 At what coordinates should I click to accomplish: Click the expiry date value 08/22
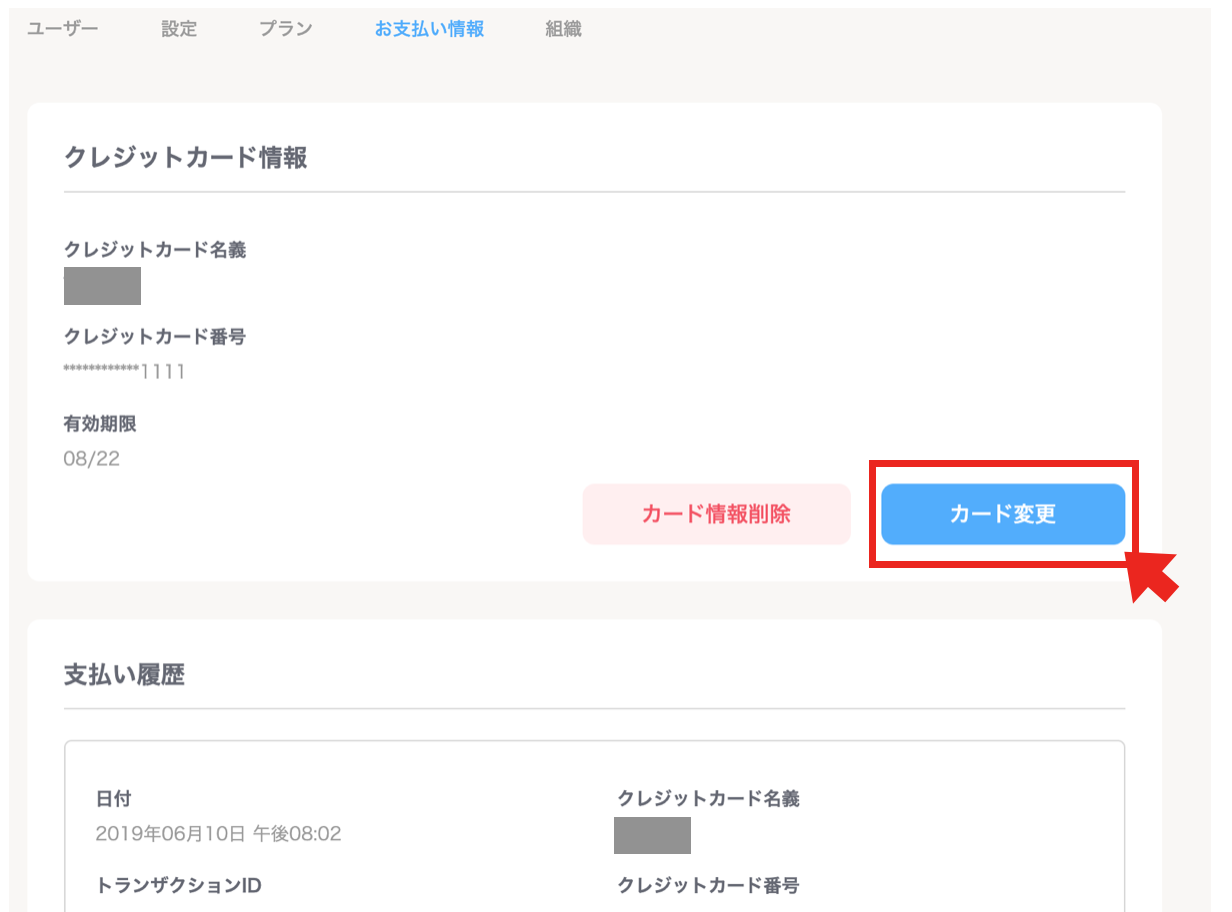(x=92, y=460)
